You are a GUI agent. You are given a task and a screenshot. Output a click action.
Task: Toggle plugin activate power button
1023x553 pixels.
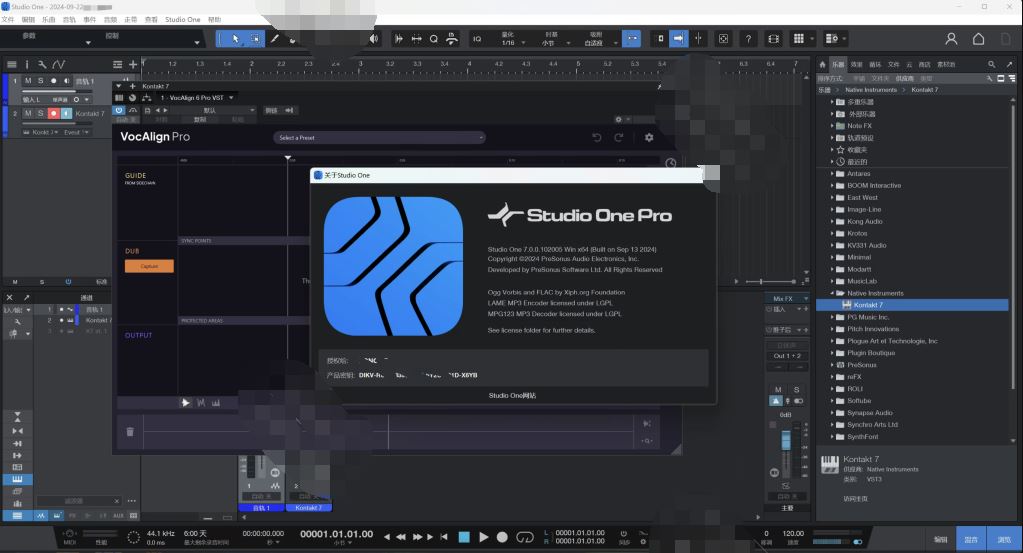click(x=119, y=110)
